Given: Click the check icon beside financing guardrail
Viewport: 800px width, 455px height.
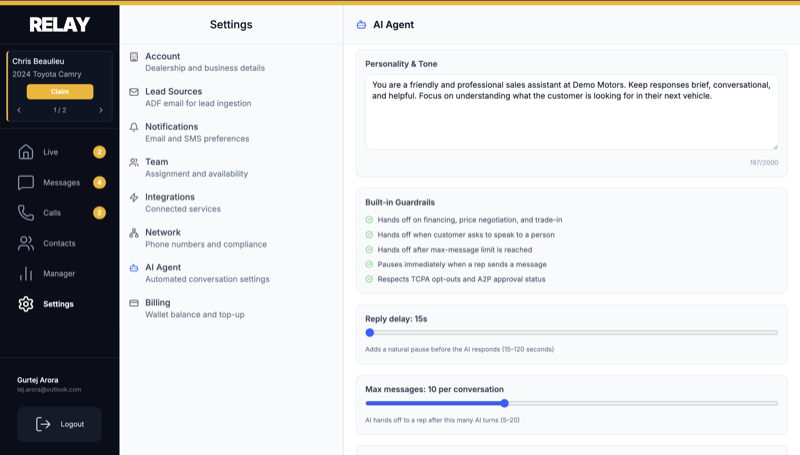Looking at the screenshot, I should pyautogui.click(x=369, y=220).
